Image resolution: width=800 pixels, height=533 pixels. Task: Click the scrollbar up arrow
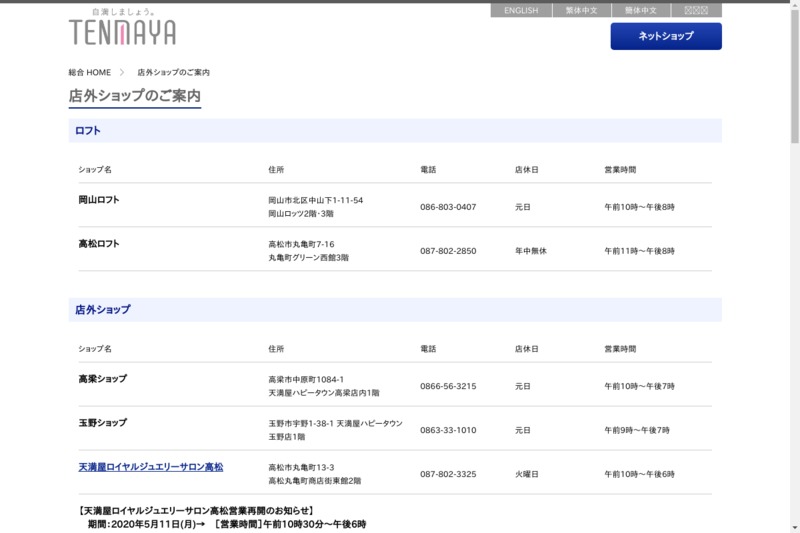click(x=794, y=5)
